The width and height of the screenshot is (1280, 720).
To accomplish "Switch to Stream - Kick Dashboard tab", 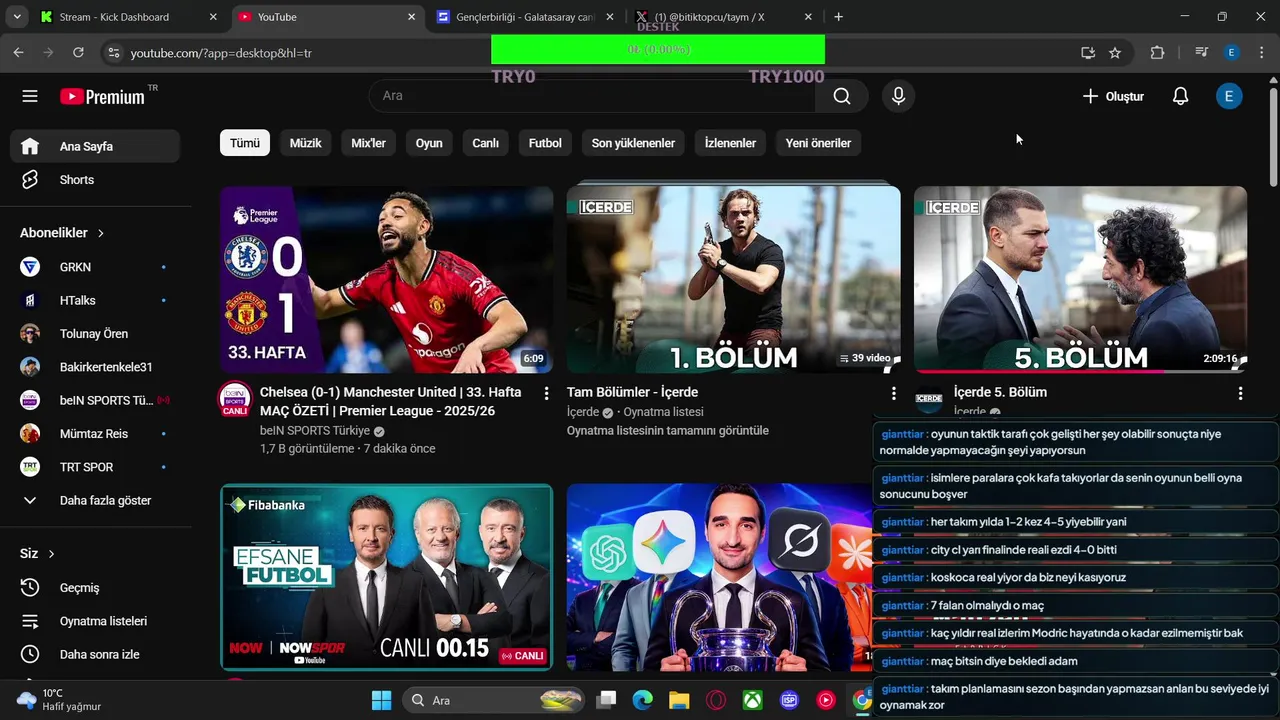I will coord(128,17).
